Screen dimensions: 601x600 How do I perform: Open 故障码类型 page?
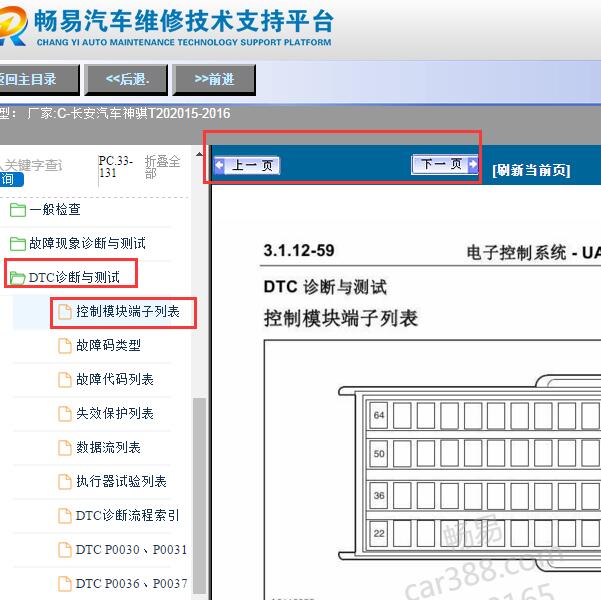pyautogui.click(x=108, y=345)
